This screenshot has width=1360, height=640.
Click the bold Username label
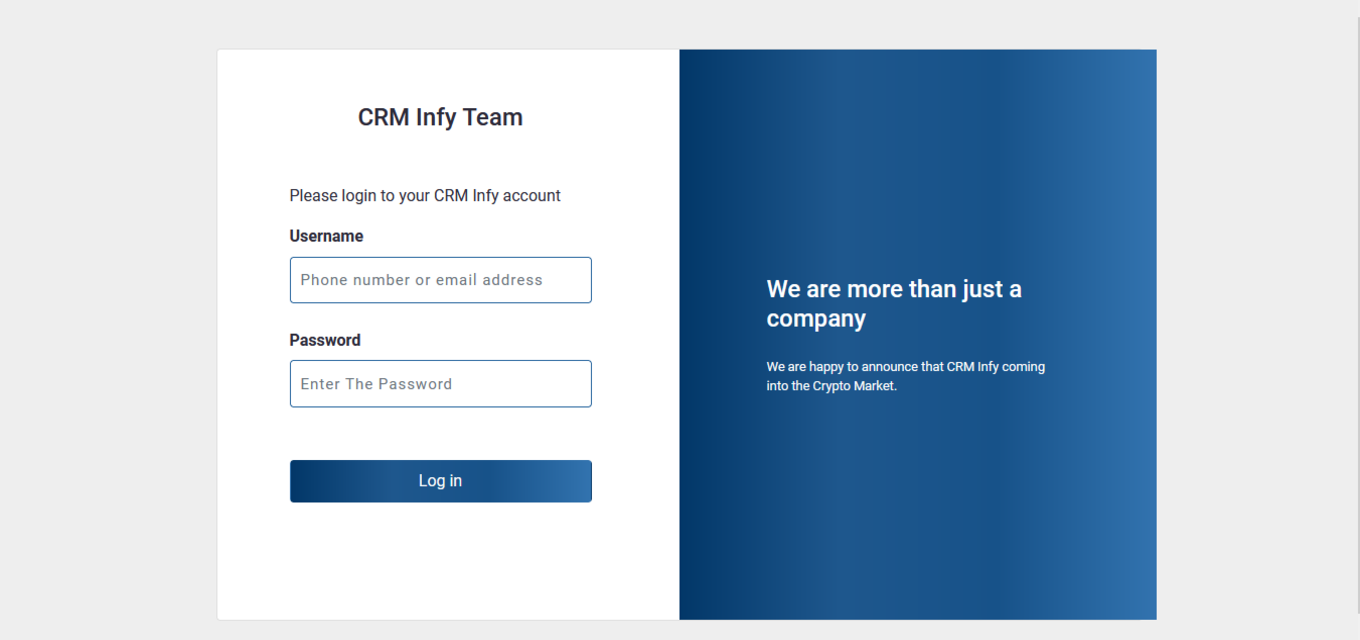[x=326, y=236]
